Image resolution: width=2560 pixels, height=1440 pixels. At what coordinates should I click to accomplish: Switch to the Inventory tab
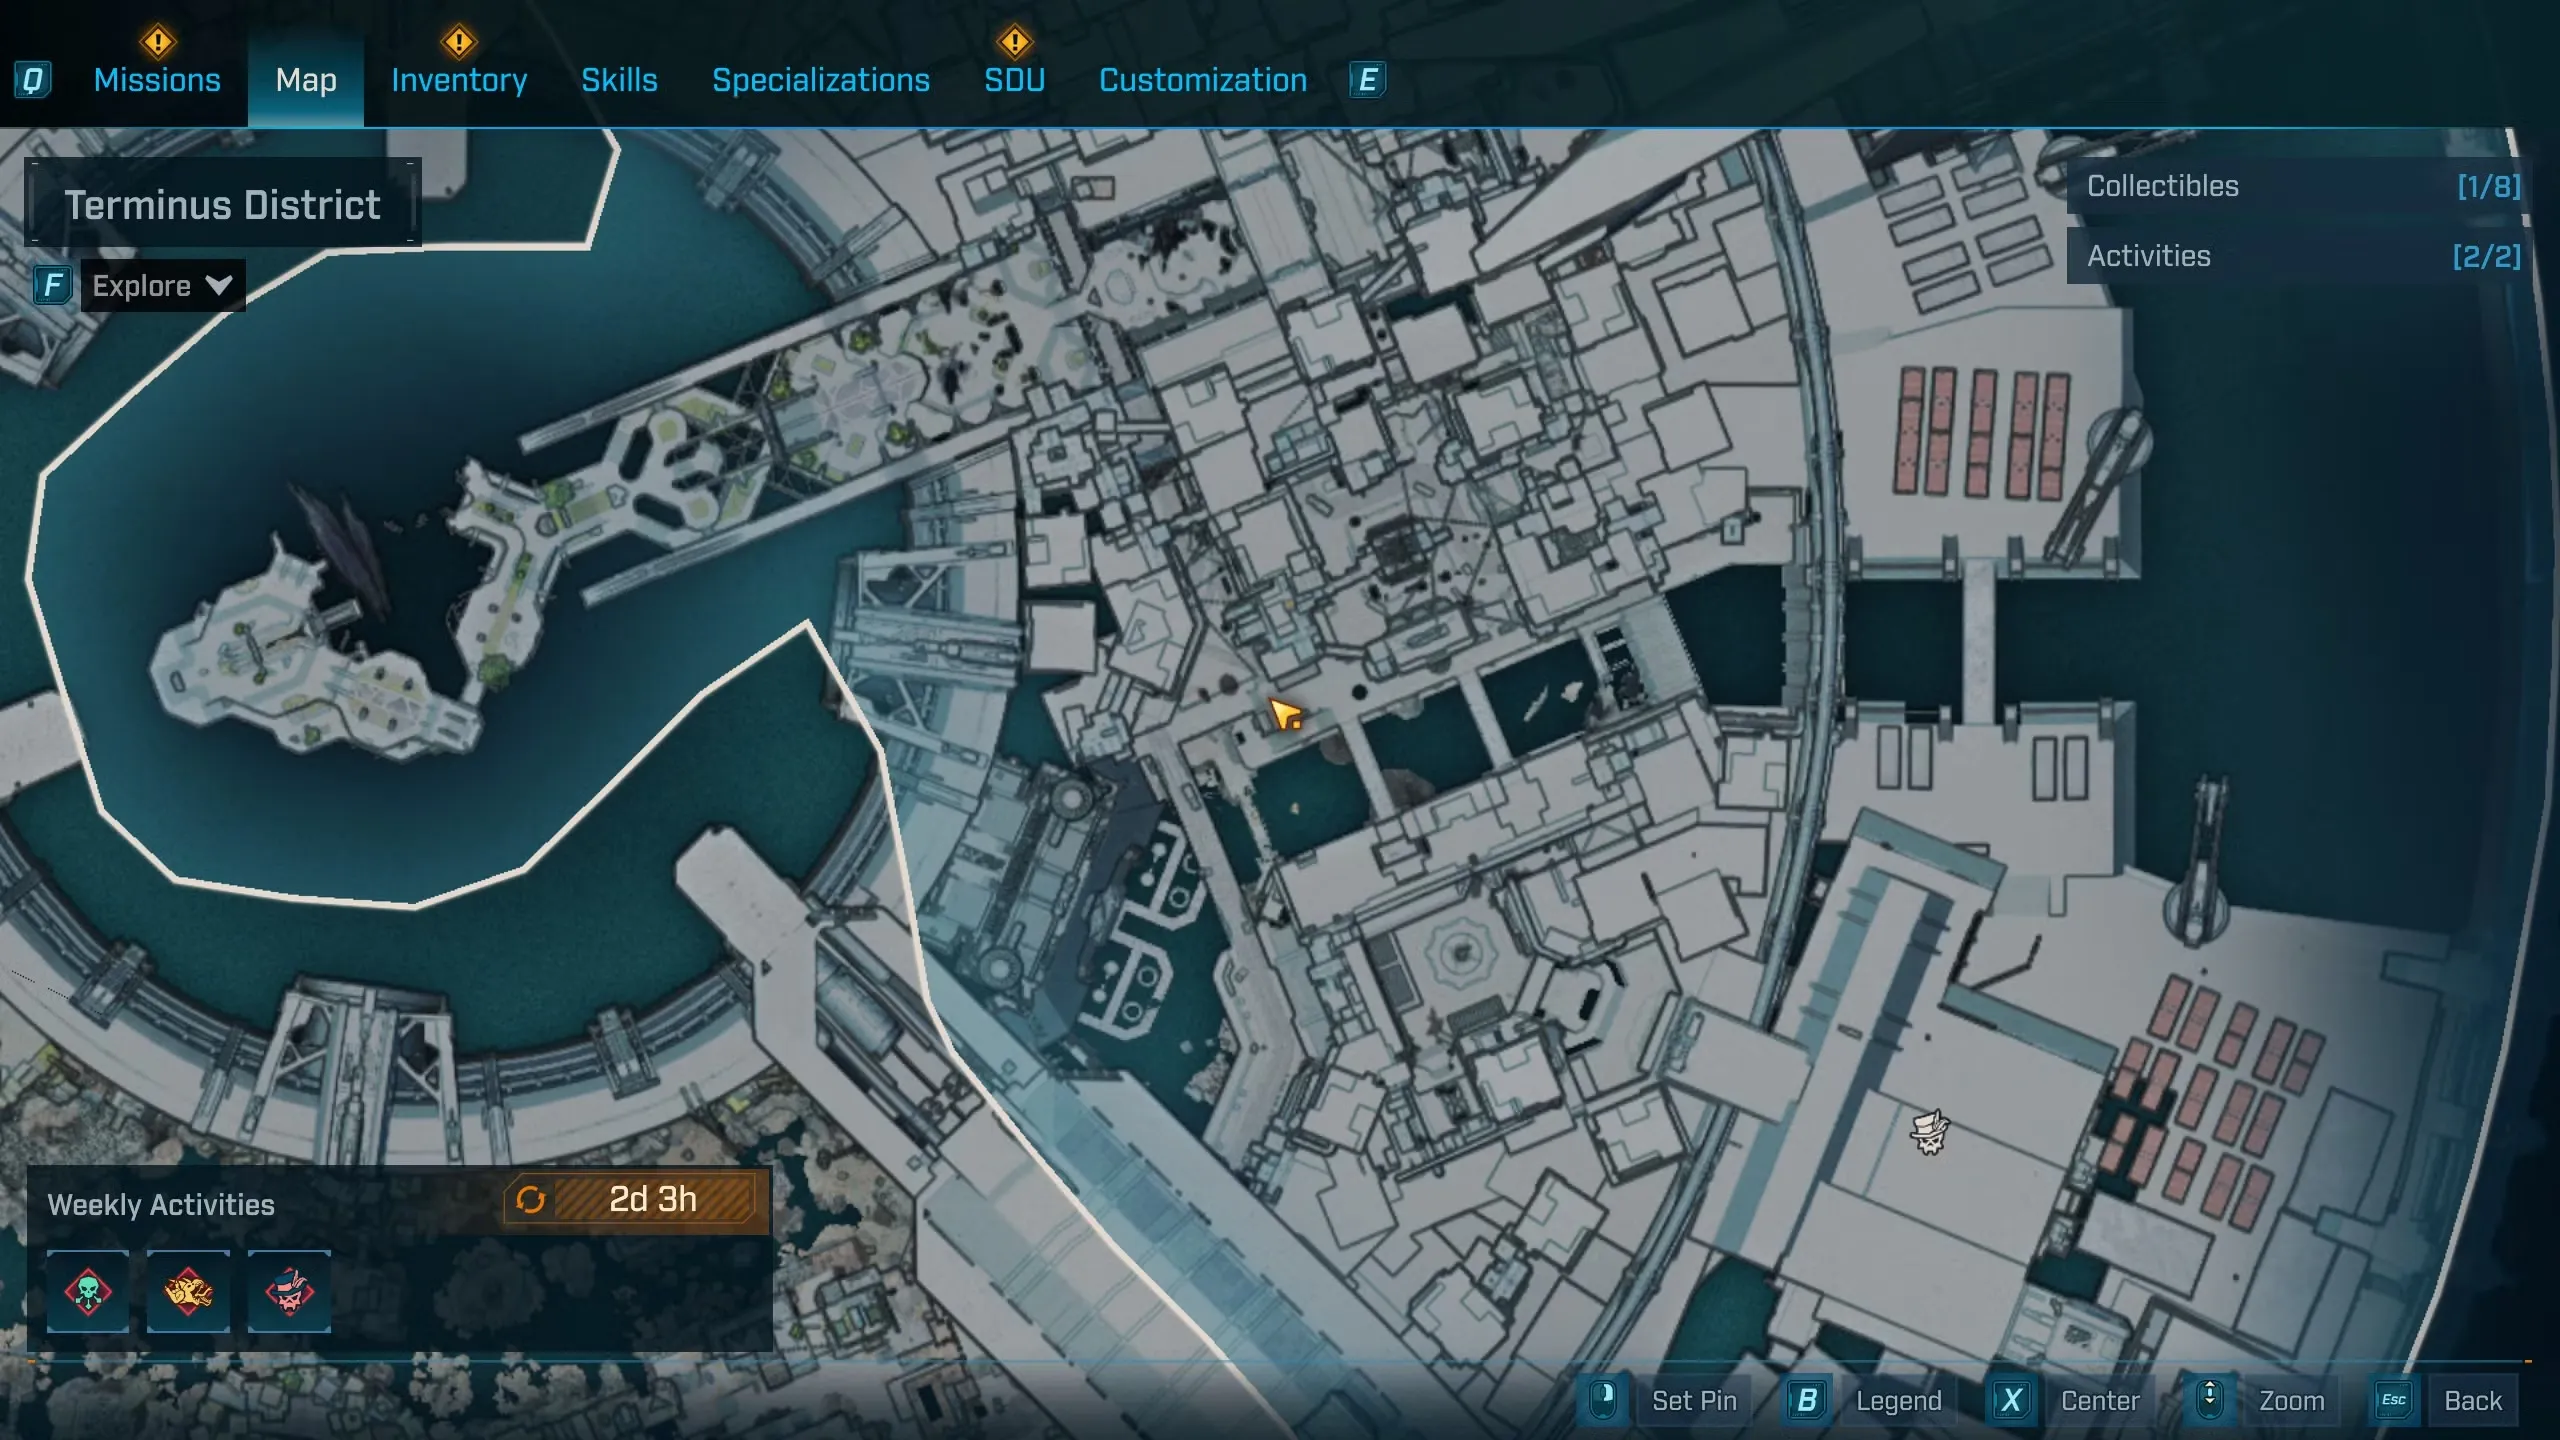(459, 80)
